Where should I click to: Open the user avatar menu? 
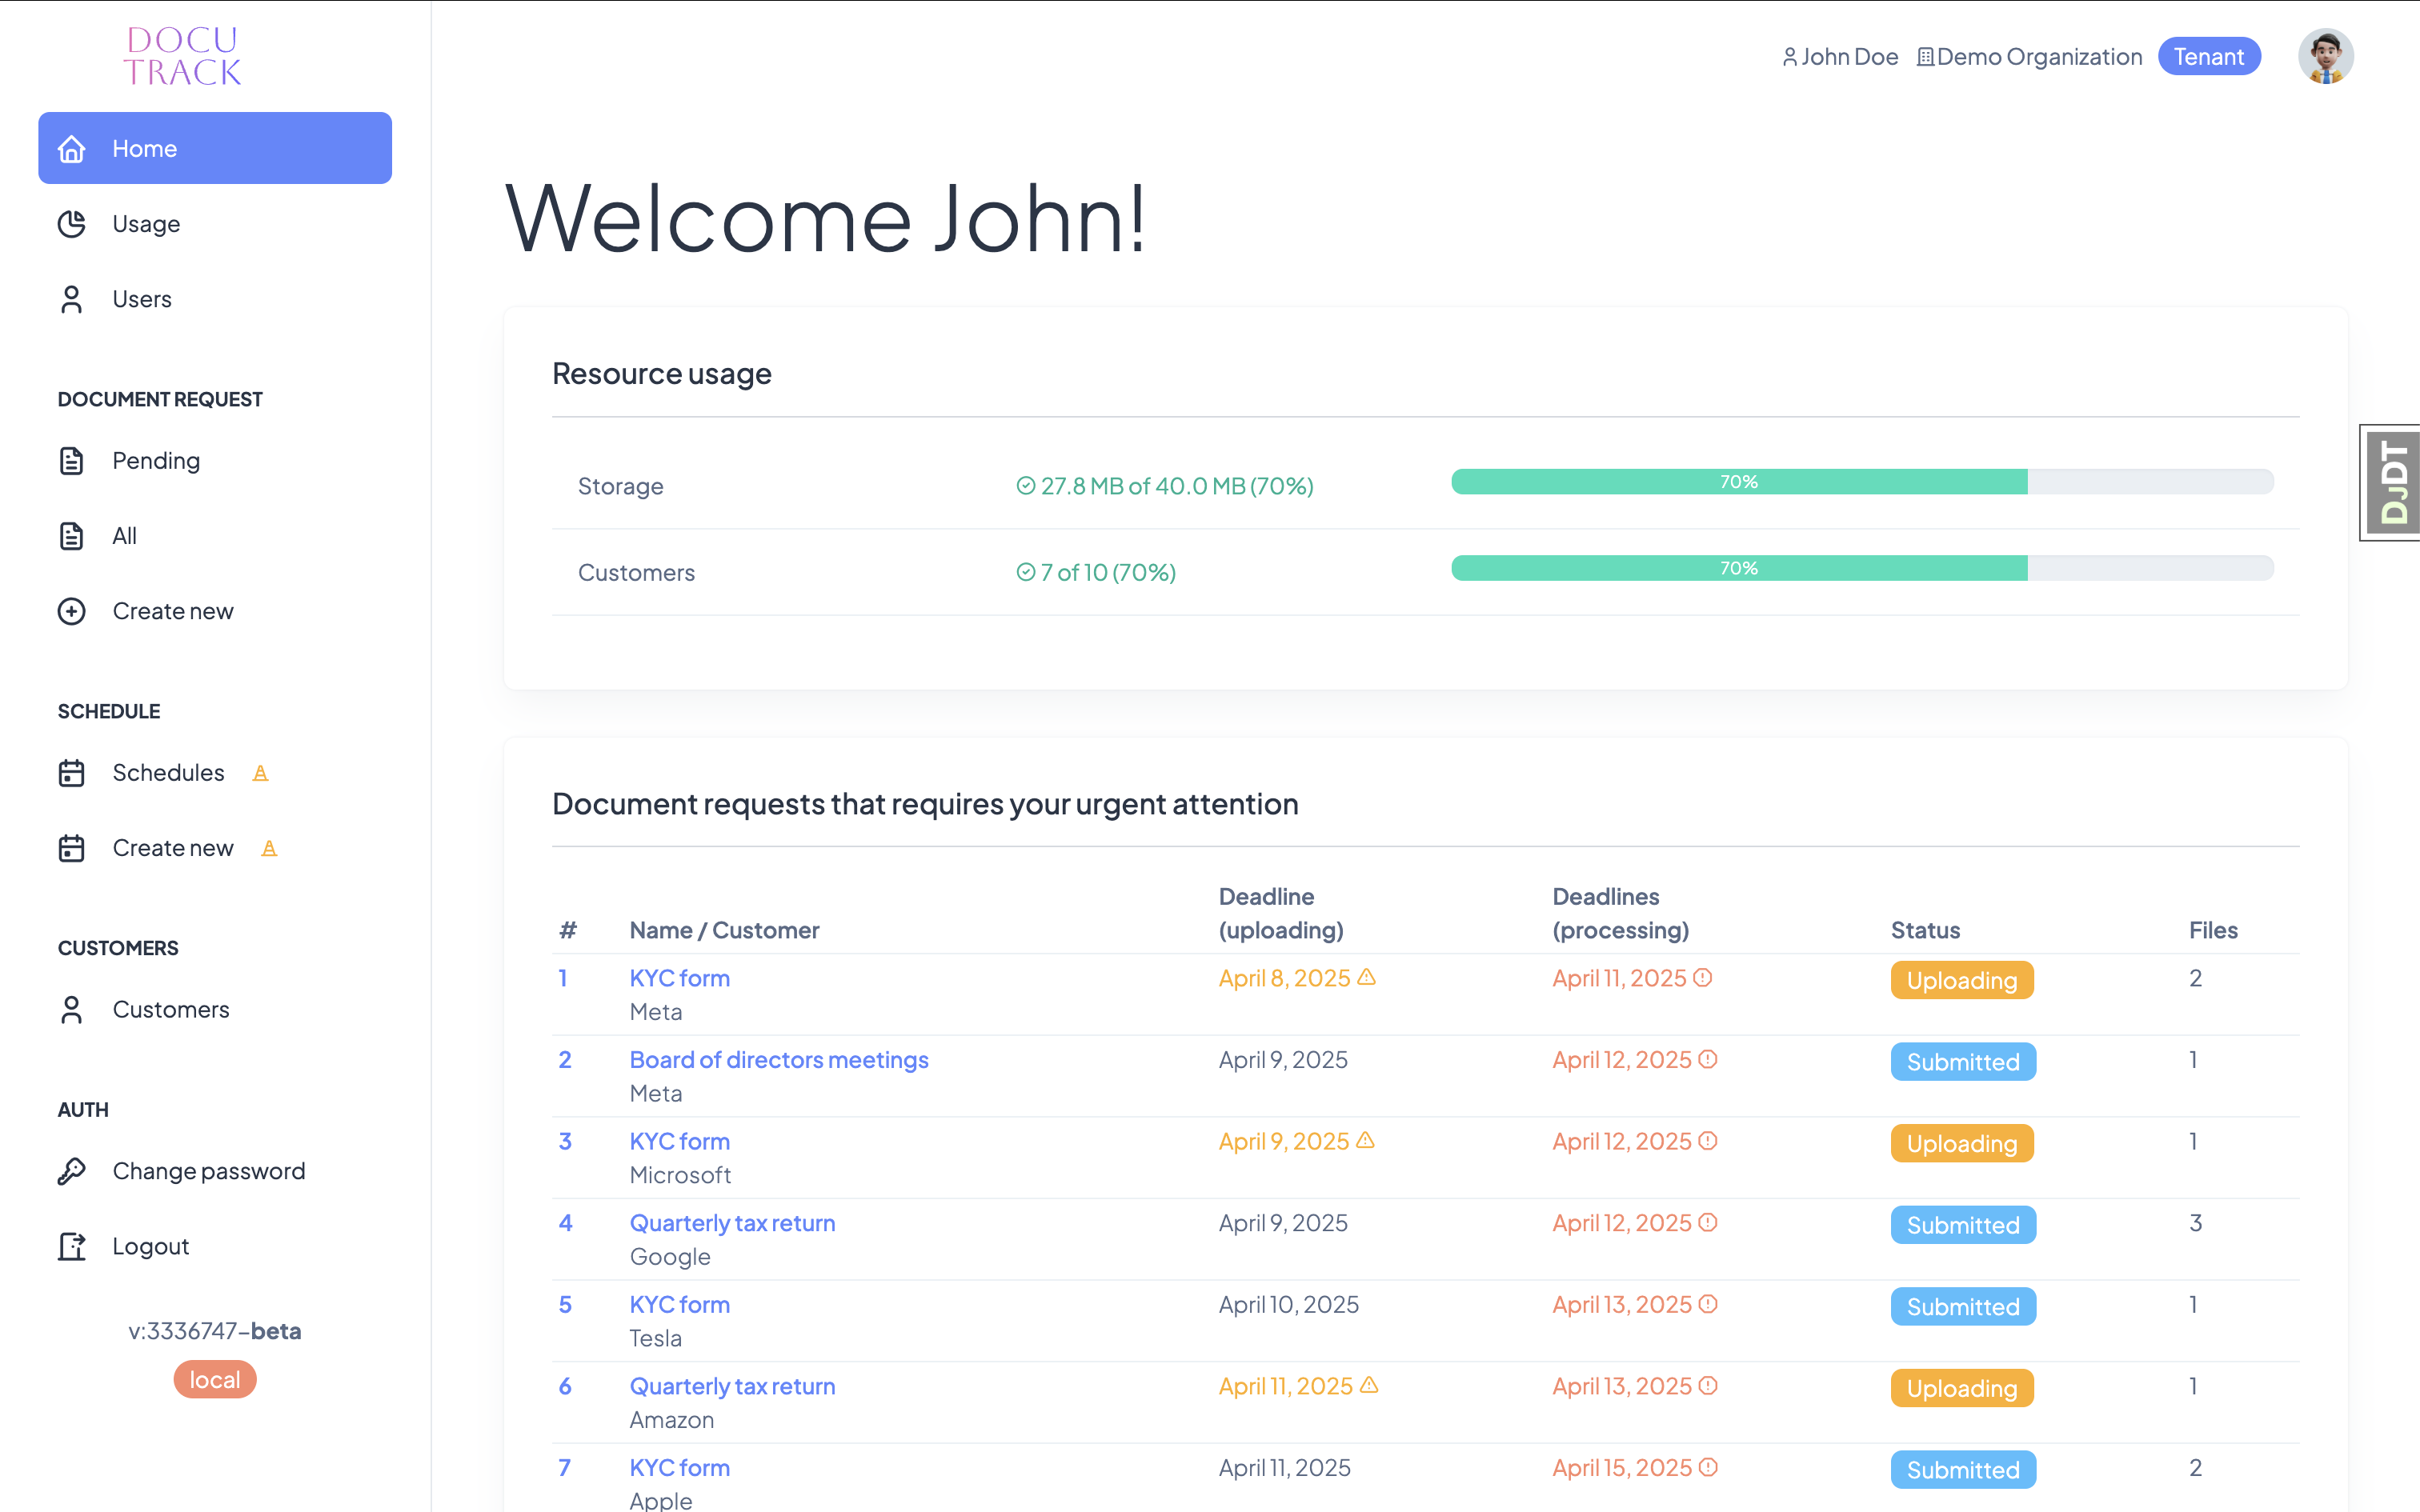tap(2325, 57)
